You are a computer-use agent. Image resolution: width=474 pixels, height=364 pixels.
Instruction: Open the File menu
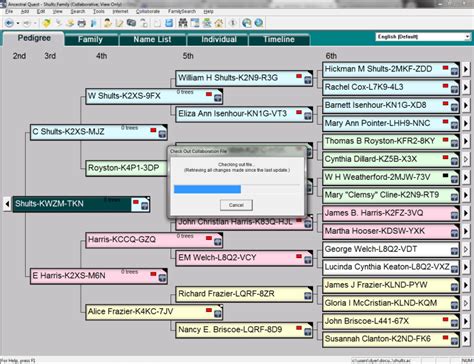point(9,11)
